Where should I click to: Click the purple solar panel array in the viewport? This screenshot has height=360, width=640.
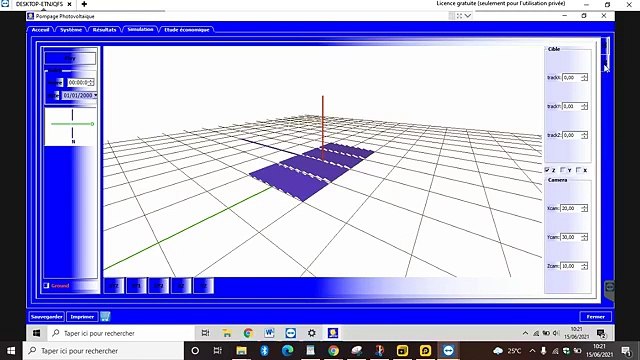point(312,171)
